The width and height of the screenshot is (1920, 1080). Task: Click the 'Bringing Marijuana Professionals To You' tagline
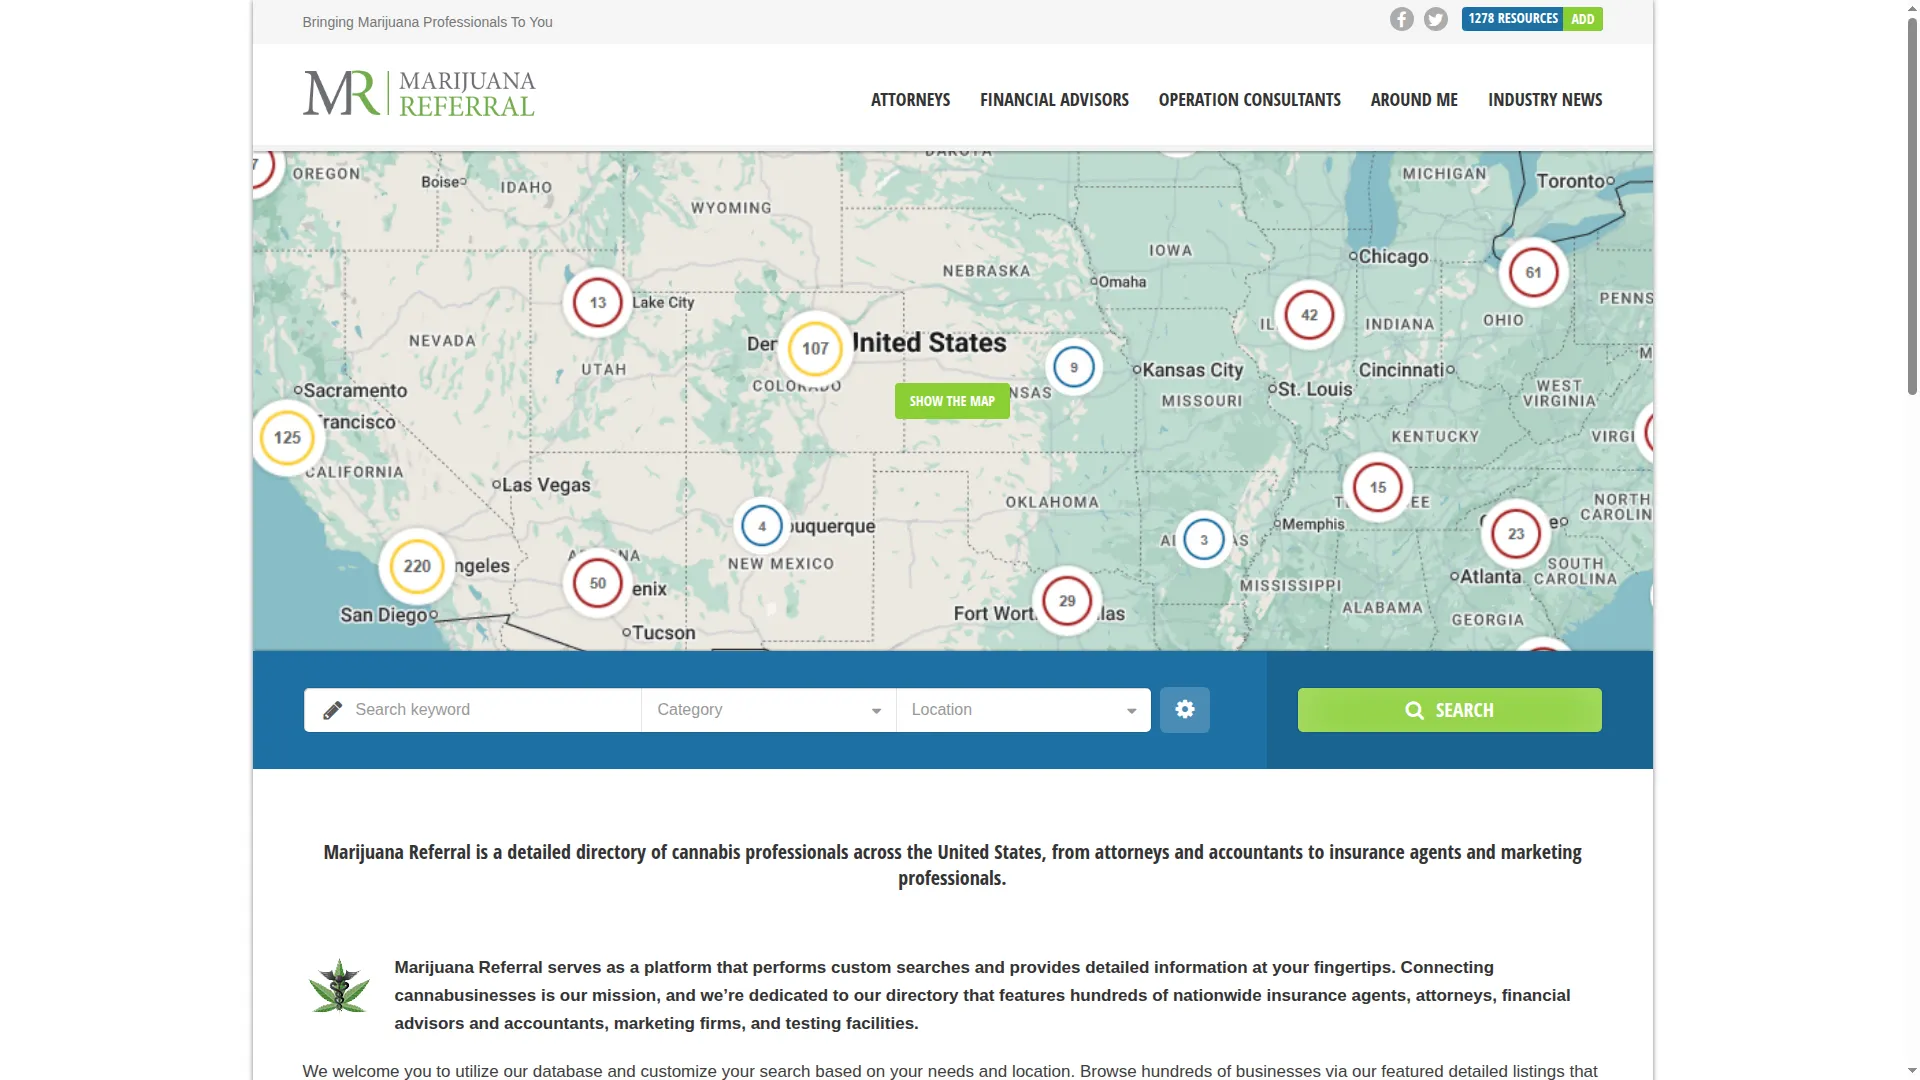pyautogui.click(x=427, y=22)
